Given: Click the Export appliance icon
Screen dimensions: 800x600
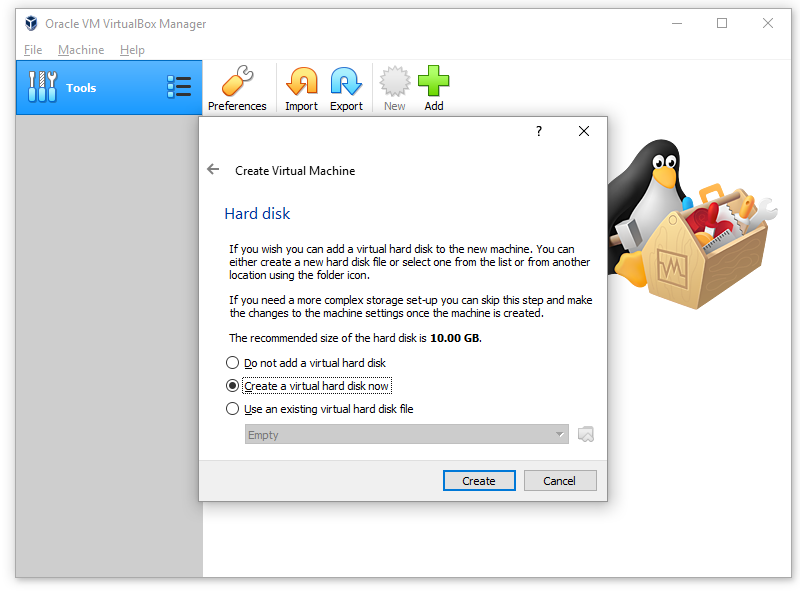Looking at the screenshot, I should pyautogui.click(x=346, y=88).
